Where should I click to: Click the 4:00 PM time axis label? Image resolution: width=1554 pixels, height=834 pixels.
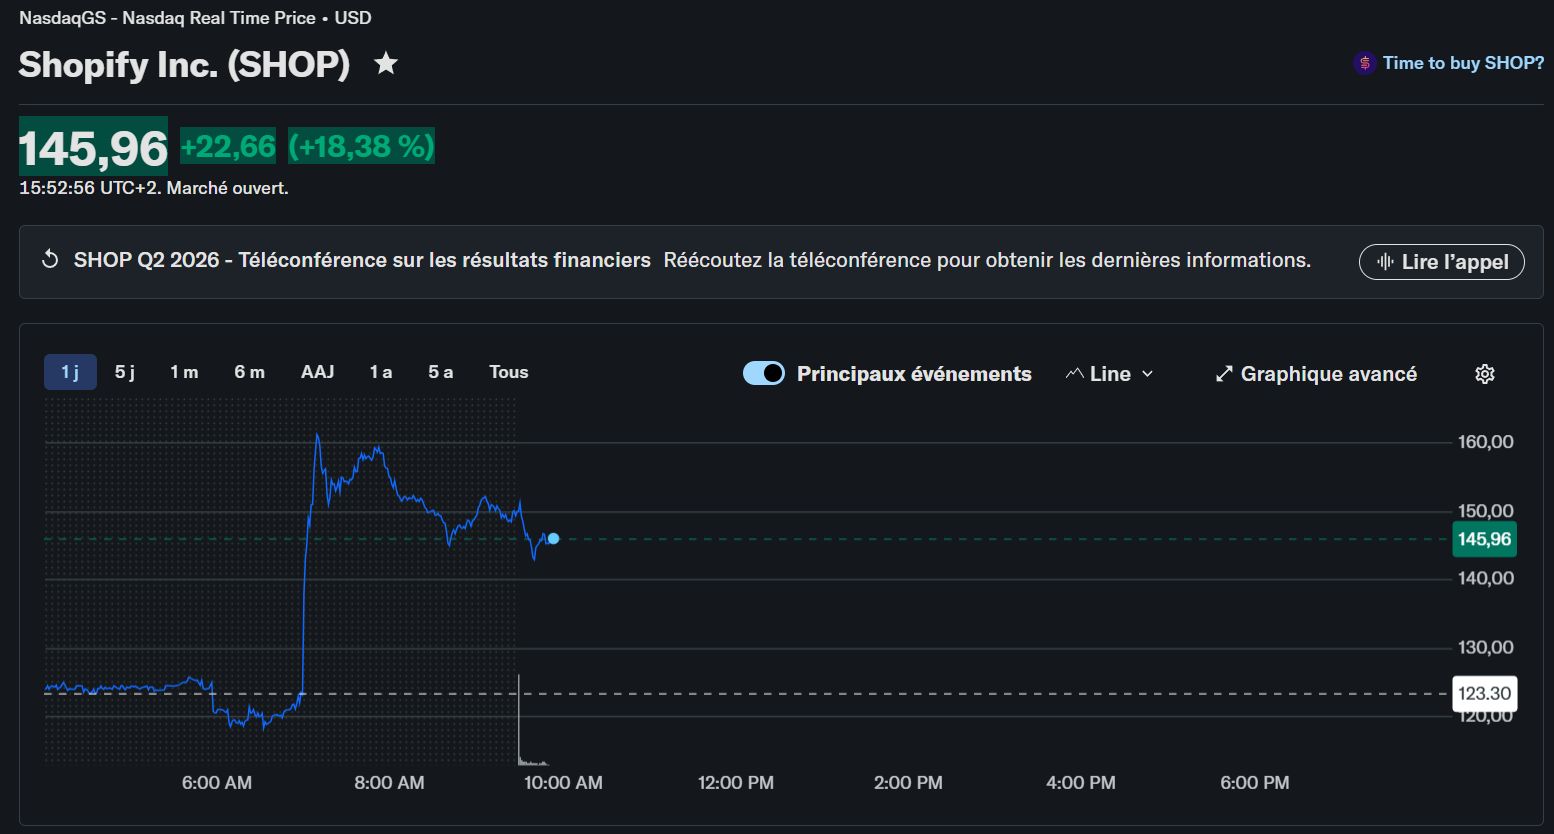[x=1081, y=783]
